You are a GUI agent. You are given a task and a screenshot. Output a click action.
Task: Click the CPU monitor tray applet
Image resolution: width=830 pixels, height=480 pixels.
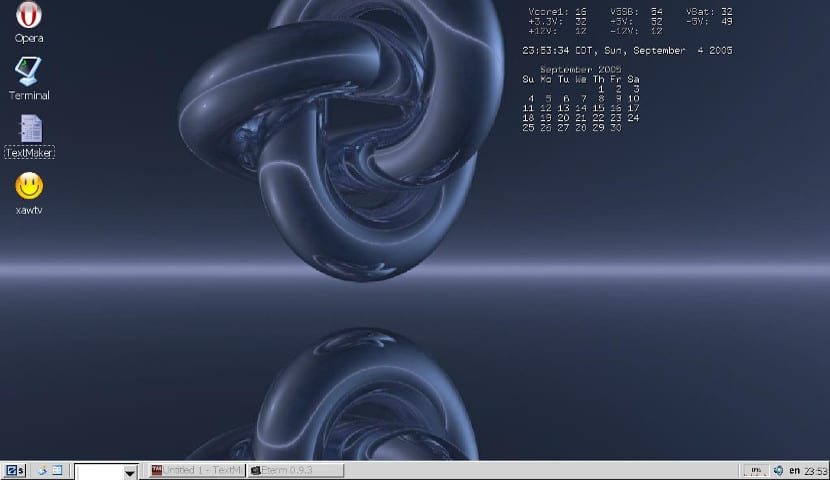756,470
